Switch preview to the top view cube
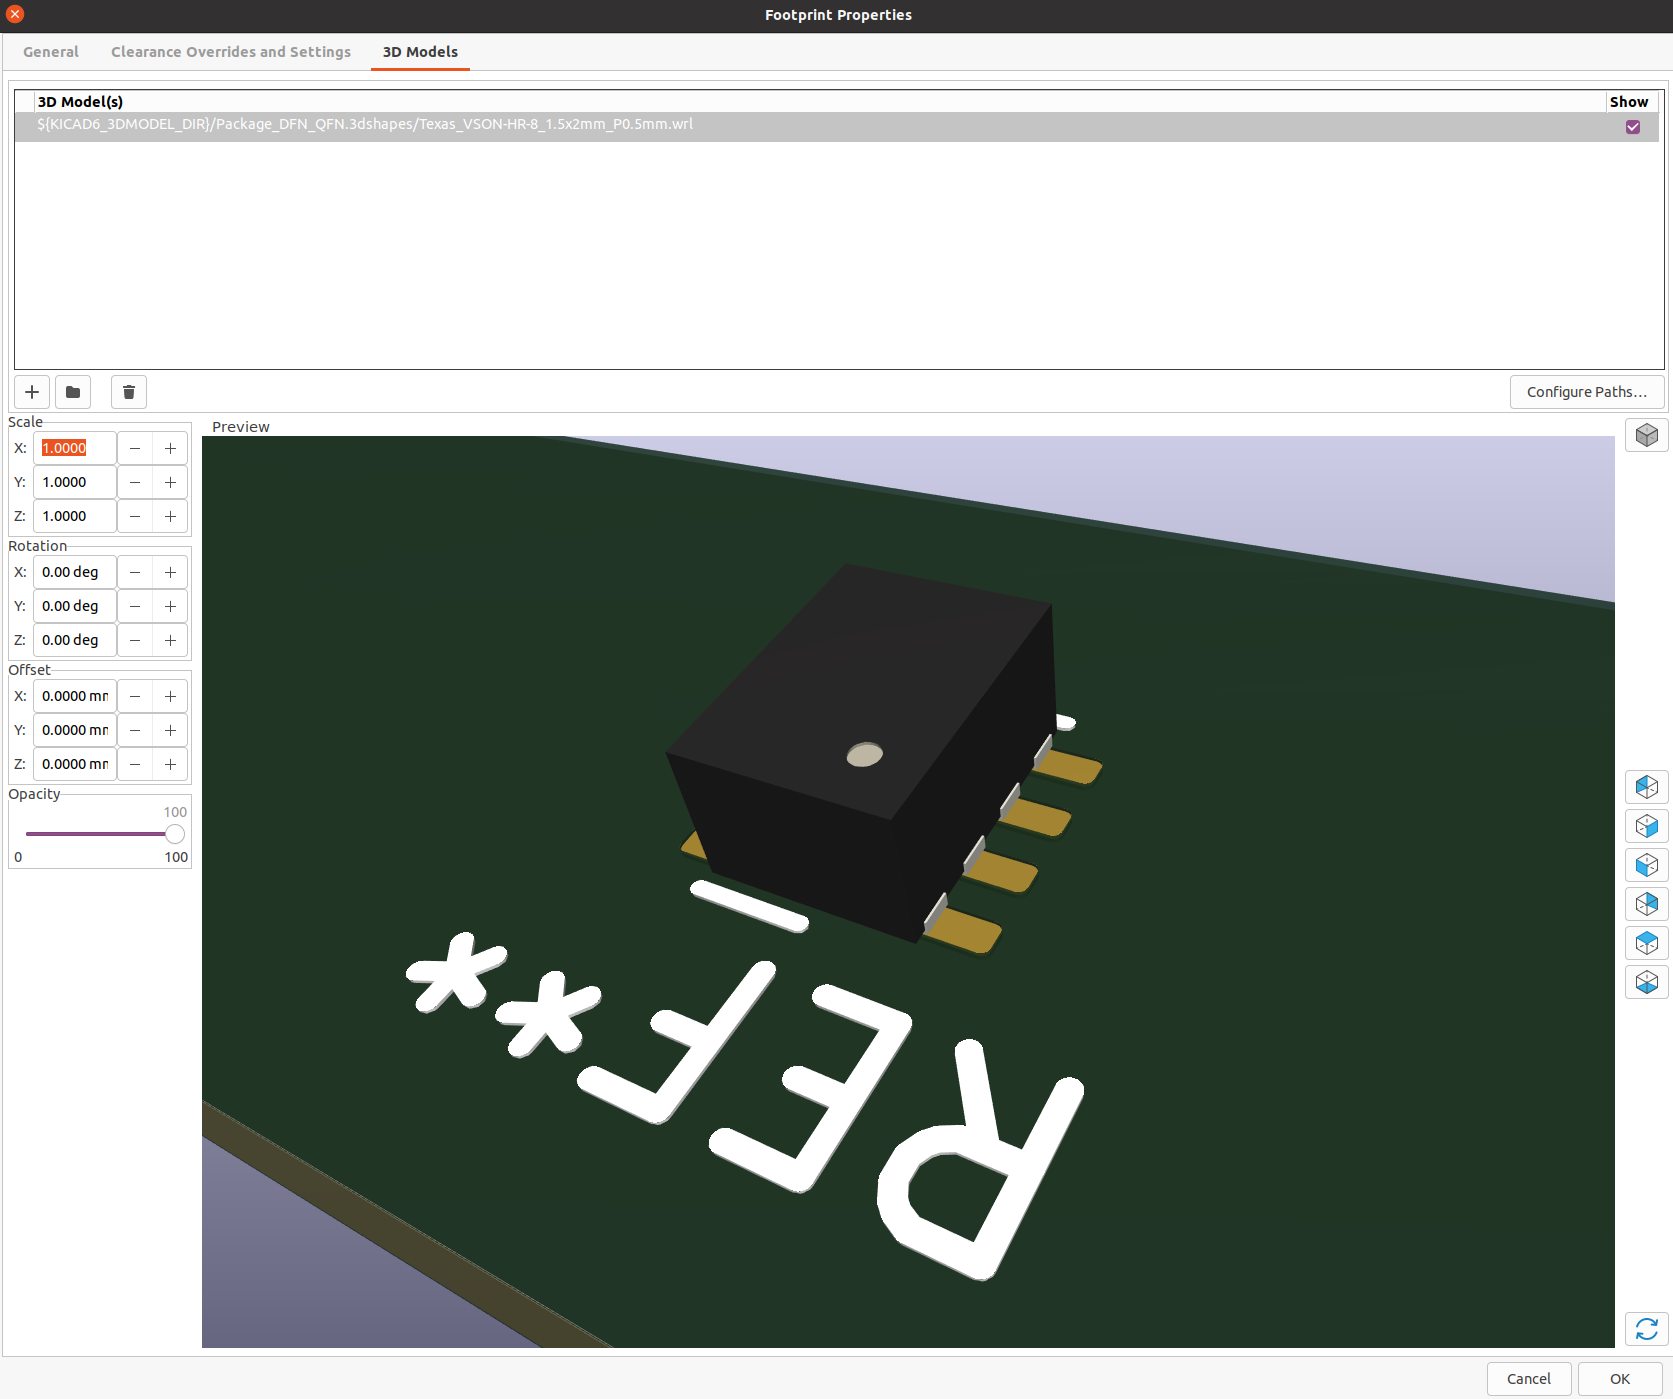This screenshot has height=1399, width=1673. 1646,943
